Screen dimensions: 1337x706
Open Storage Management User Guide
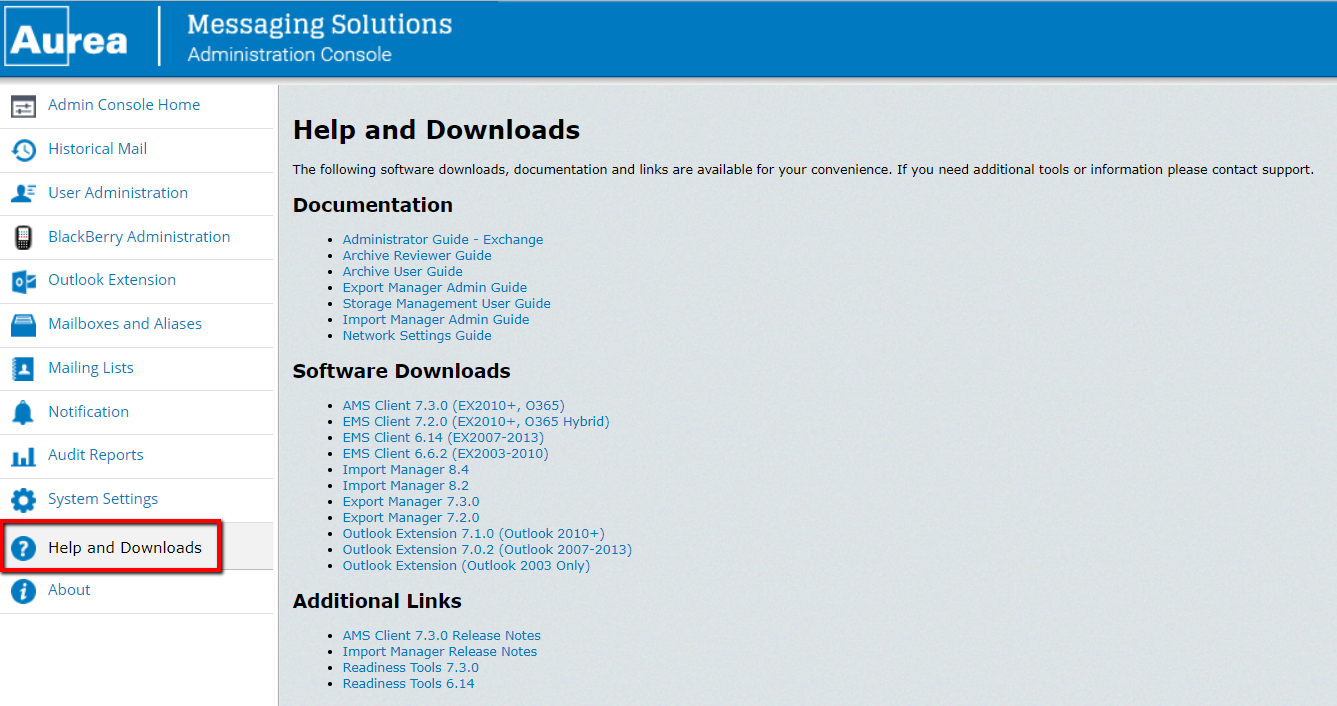click(x=447, y=304)
